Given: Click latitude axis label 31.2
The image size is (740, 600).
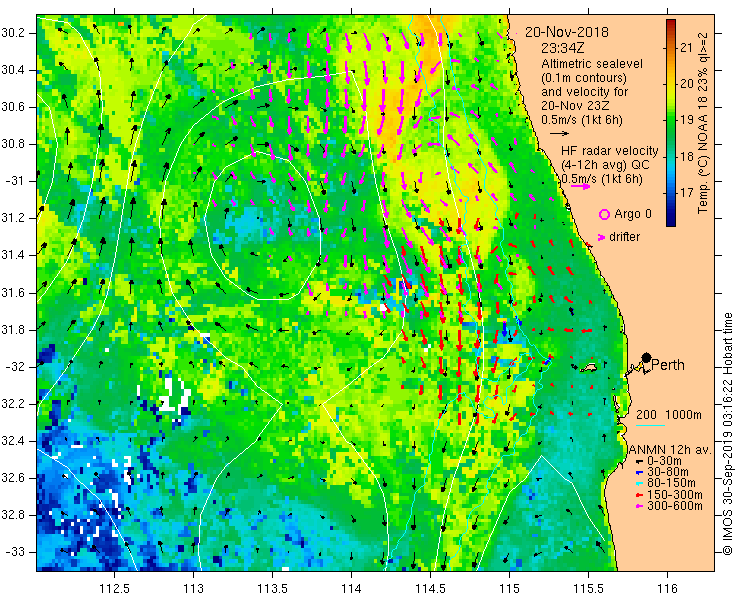Looking at the screenshot, I should point(13,219).
